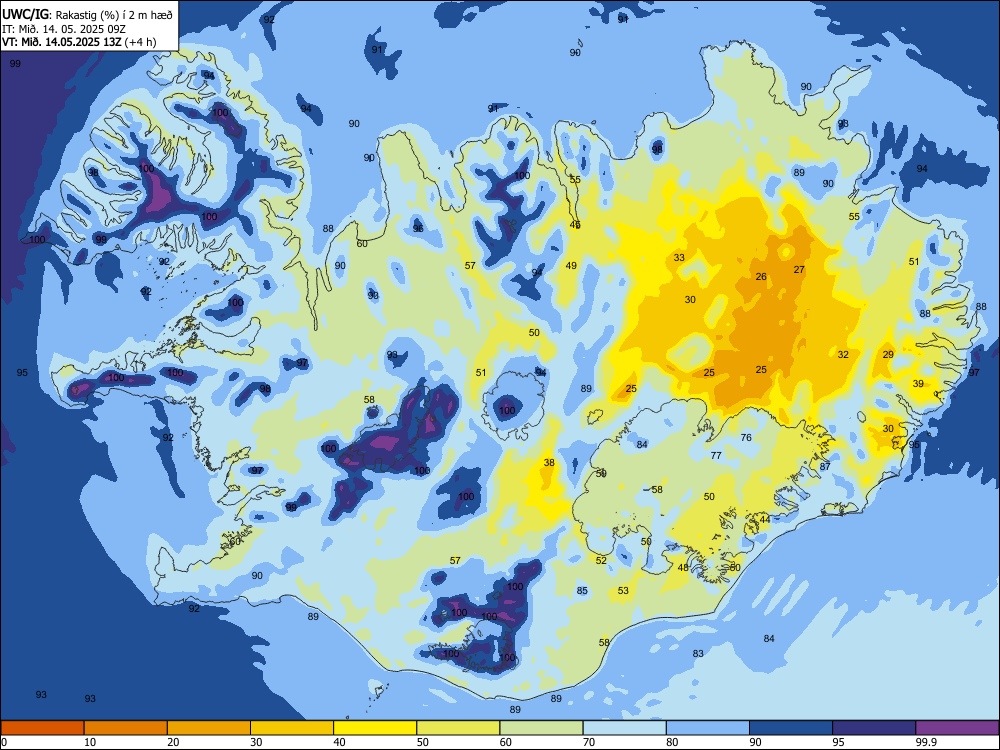Click the humidity value '26' on map
This screenshot has width=1000, height=750.
[761, 276]
